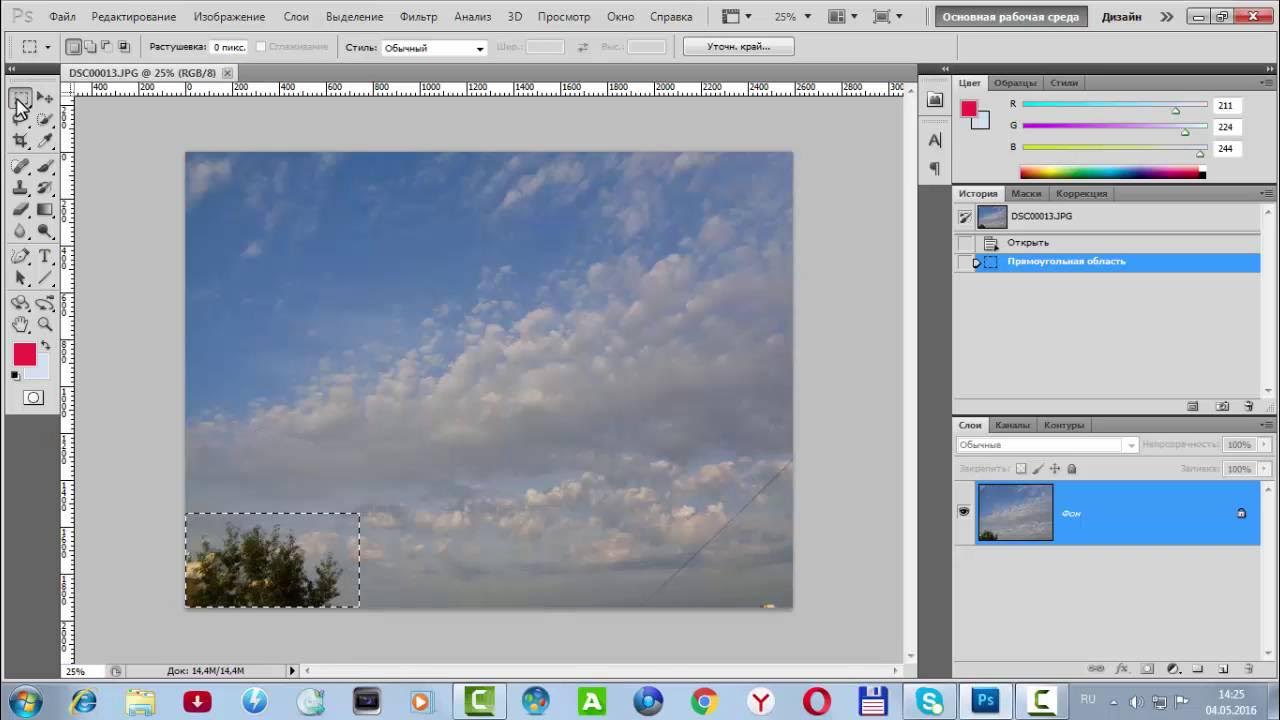Image resolution: width=1280 pixels, height=720 pixels.
Task: Set history brush source at Открыть state
Action: pyautogui.click(x=965, y=243)
